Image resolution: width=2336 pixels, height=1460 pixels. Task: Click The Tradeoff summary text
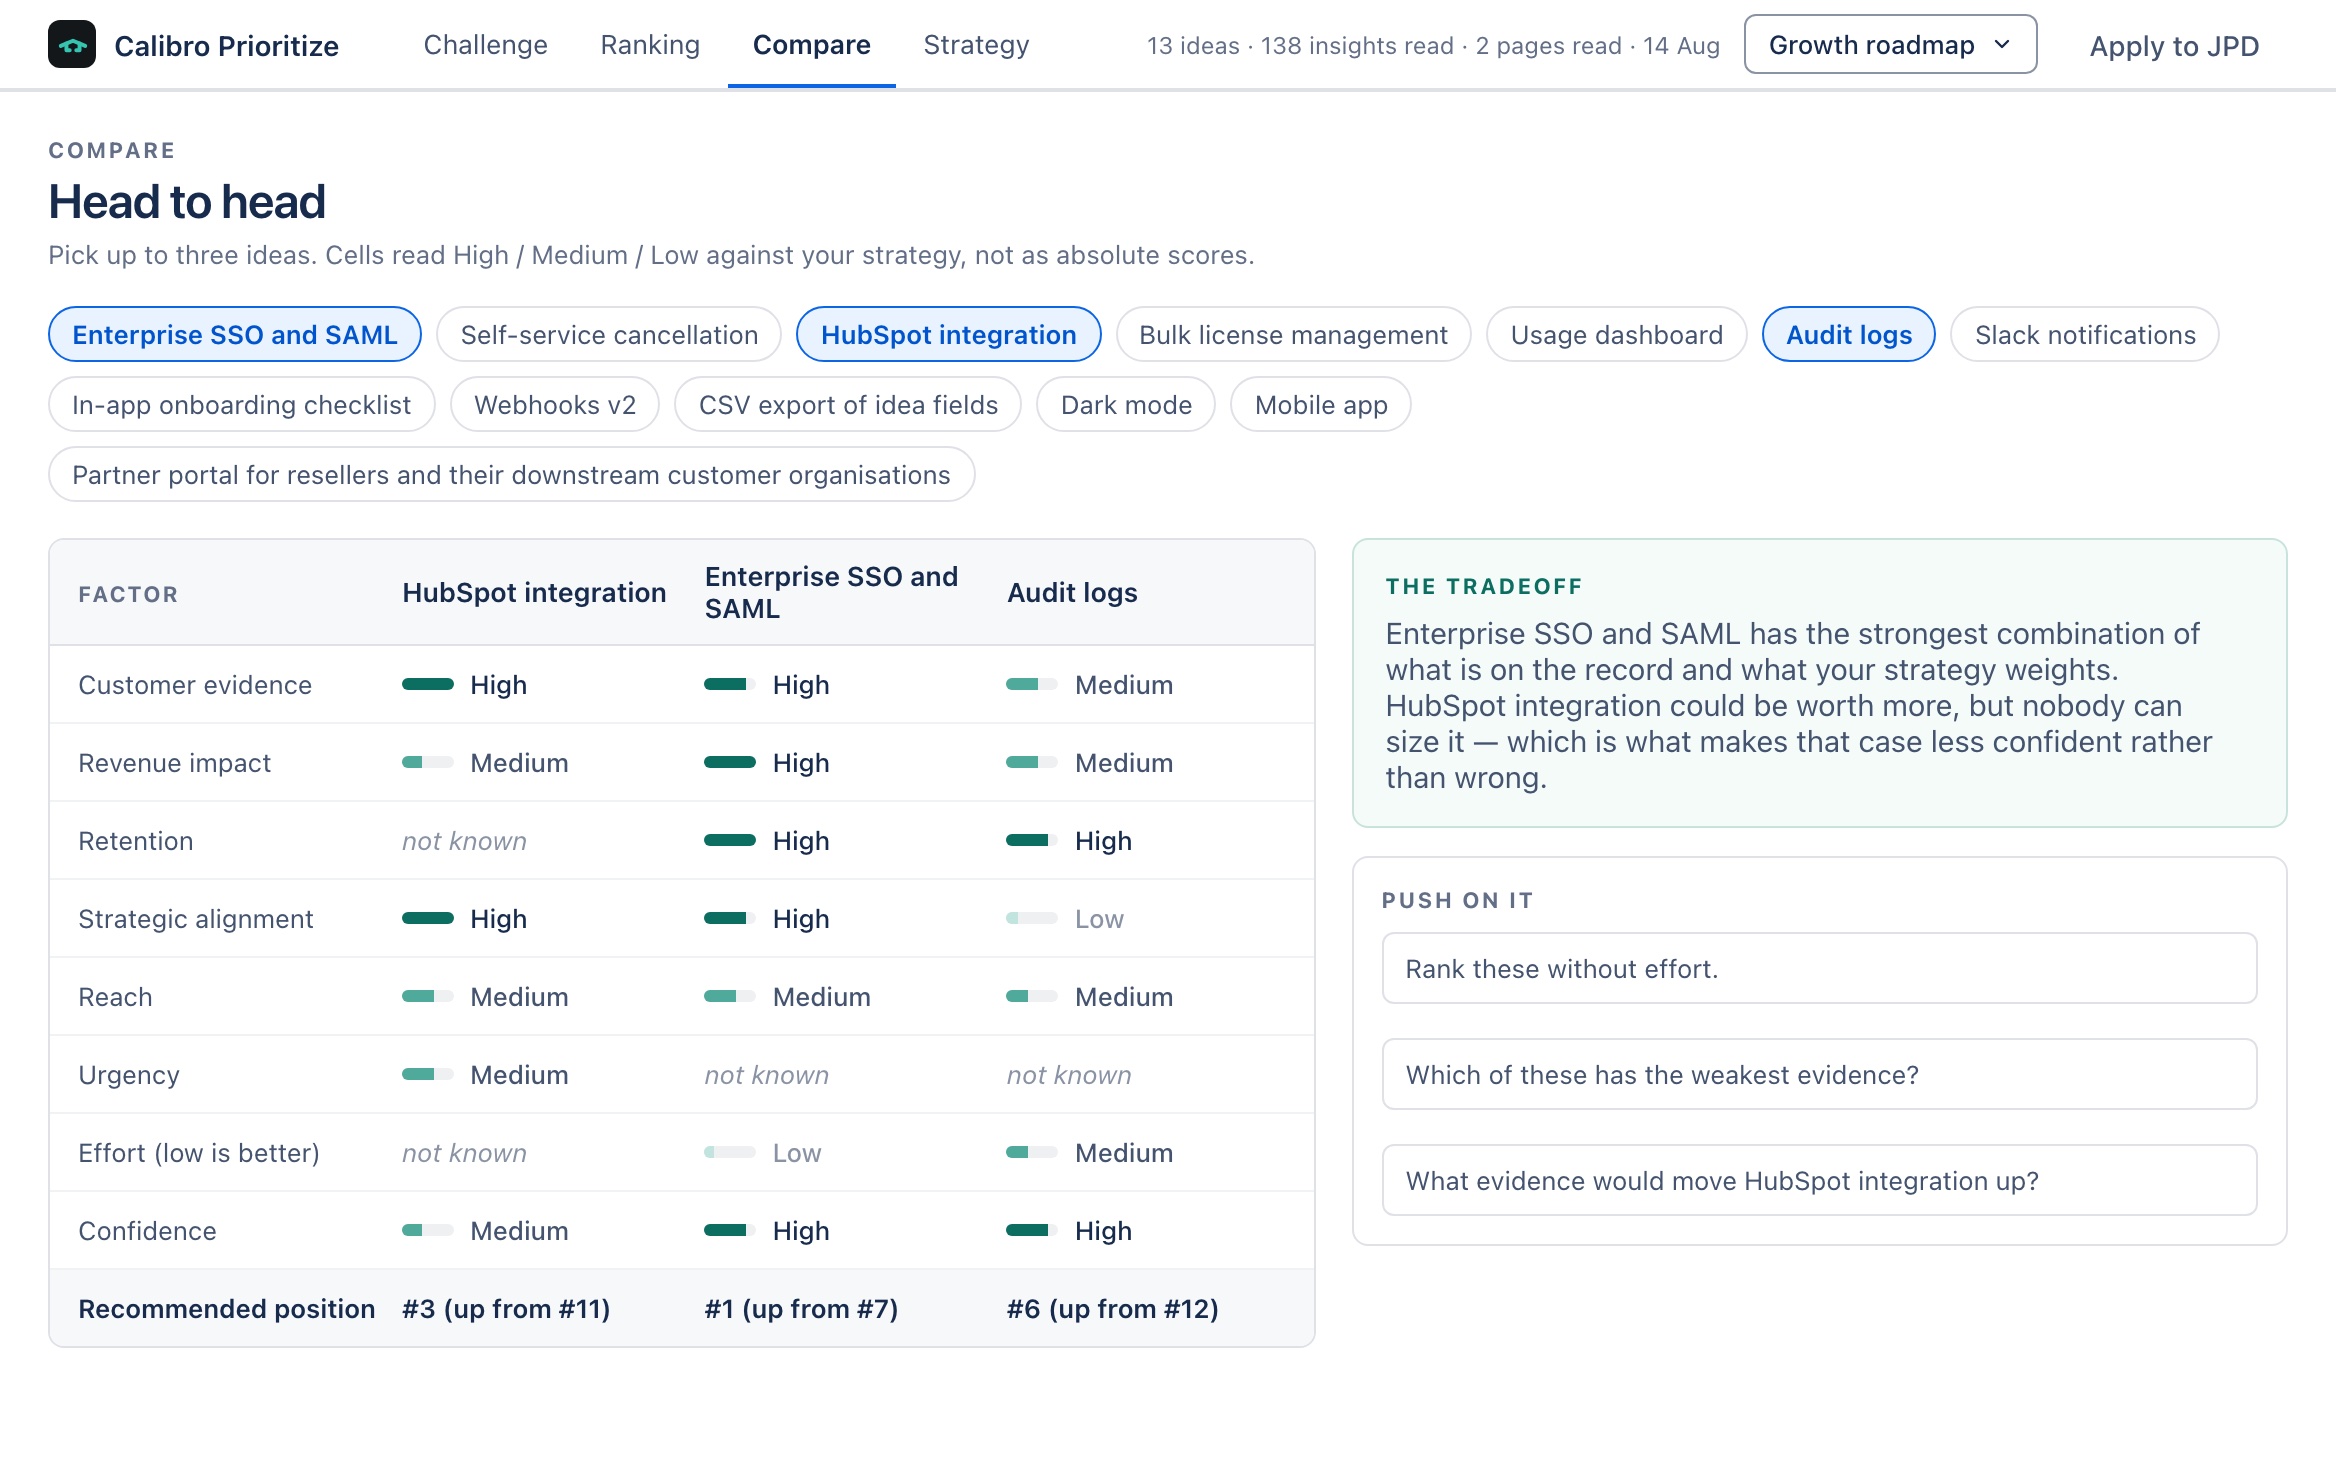click(x=1798, y=706)
